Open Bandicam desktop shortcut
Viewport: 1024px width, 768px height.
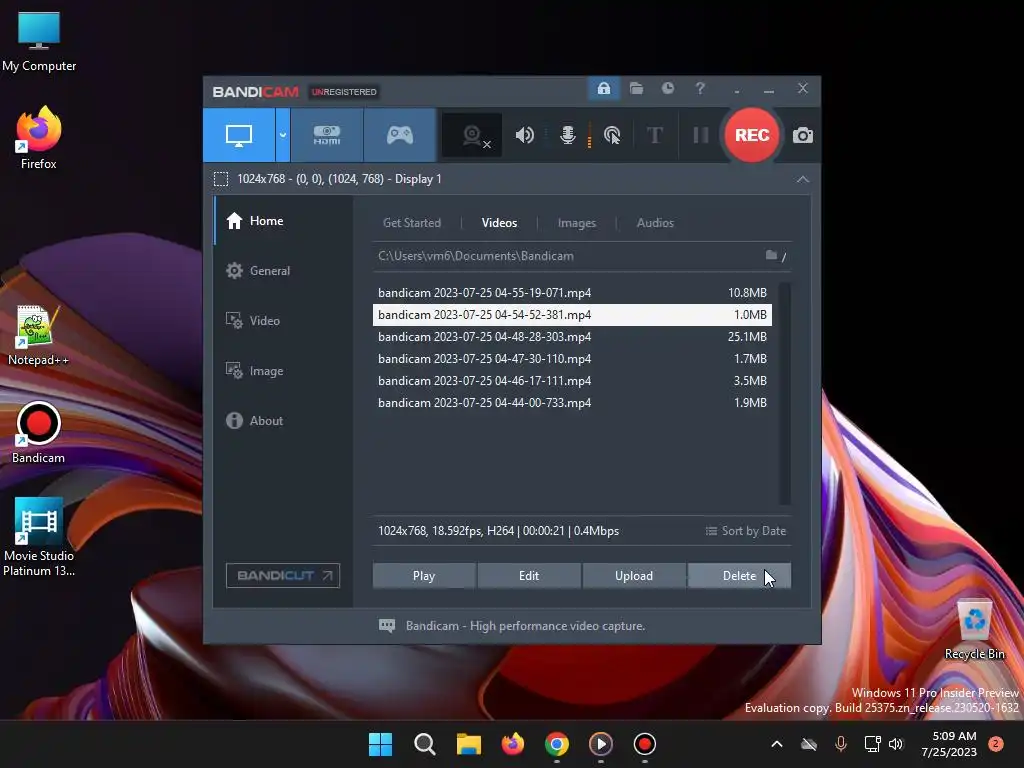pos(38,432)
